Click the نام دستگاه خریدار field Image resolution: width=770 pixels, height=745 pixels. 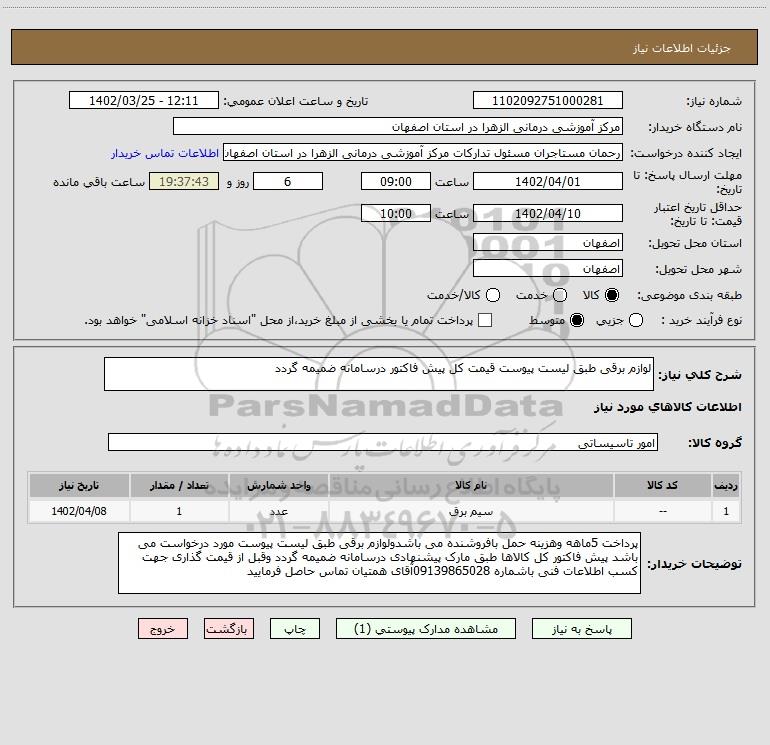(x=398, y=127)
